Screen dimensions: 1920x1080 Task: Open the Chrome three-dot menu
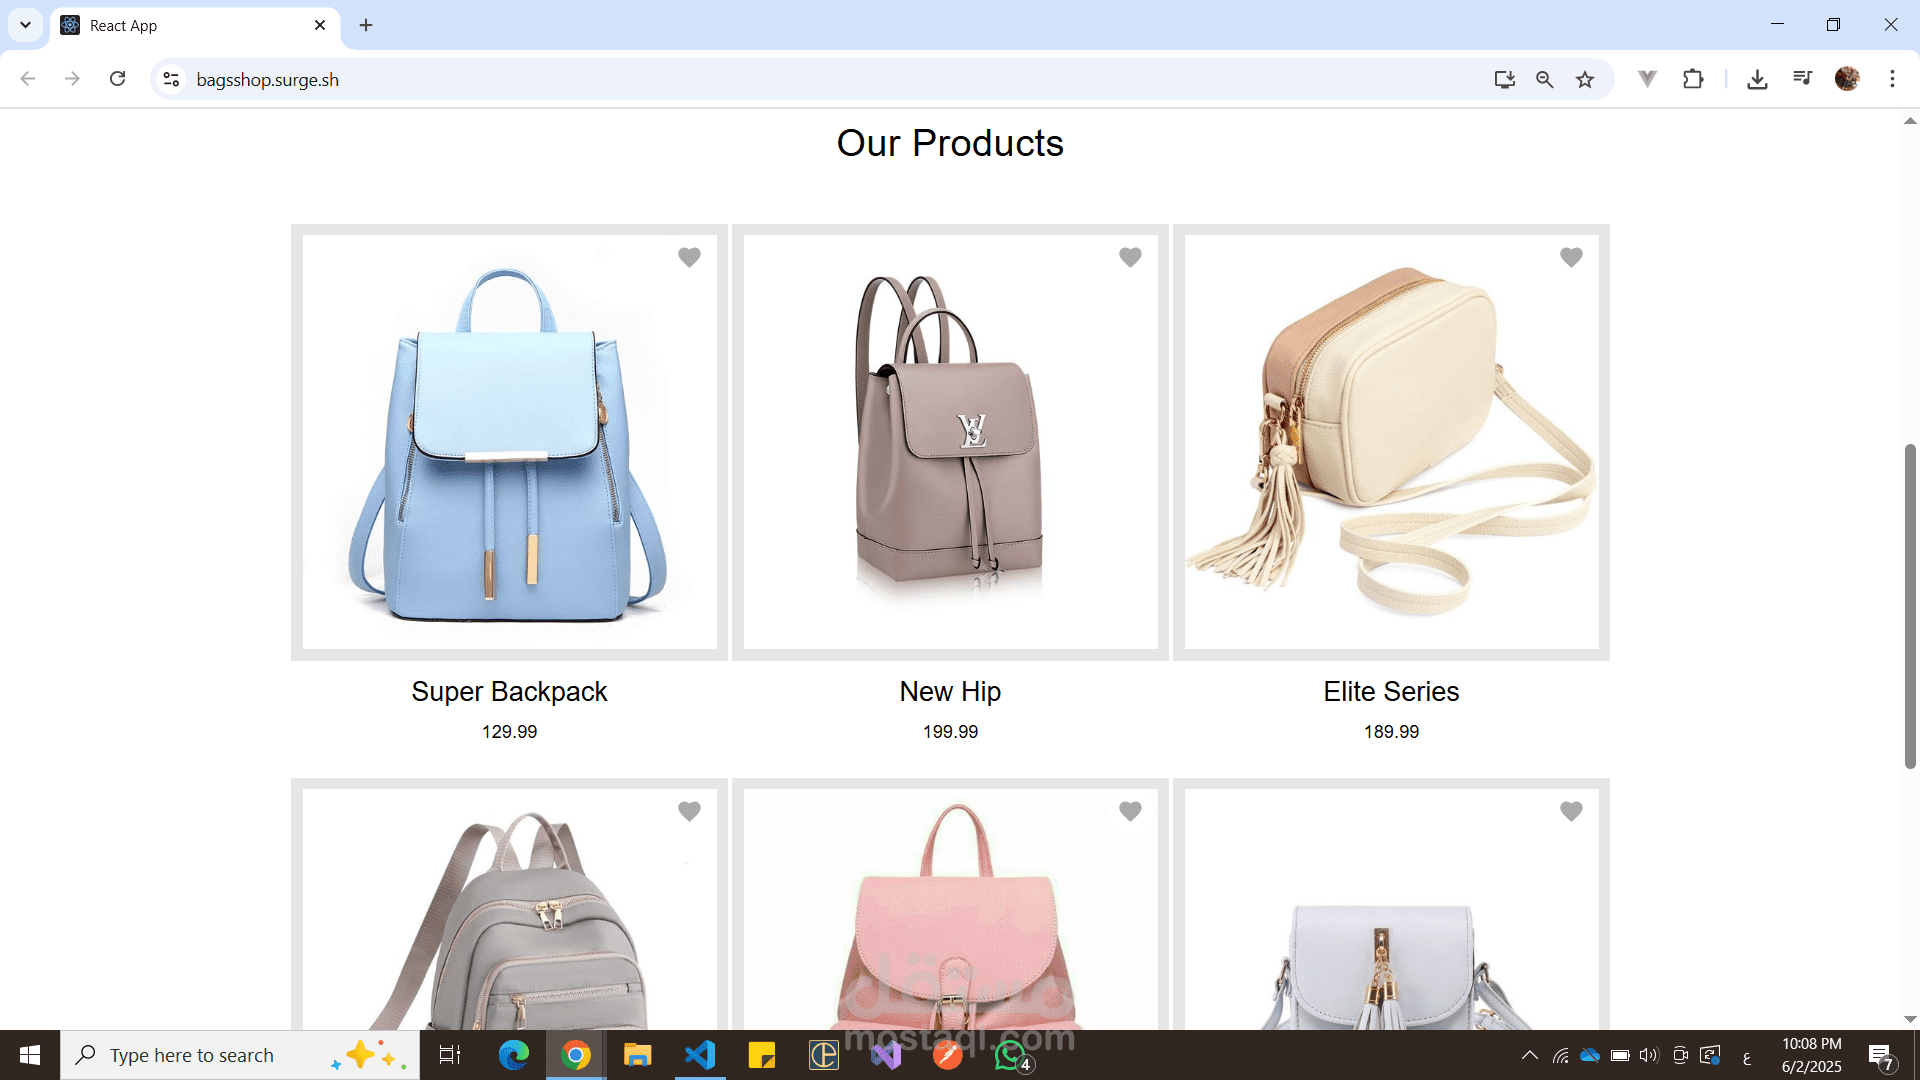1892,79
